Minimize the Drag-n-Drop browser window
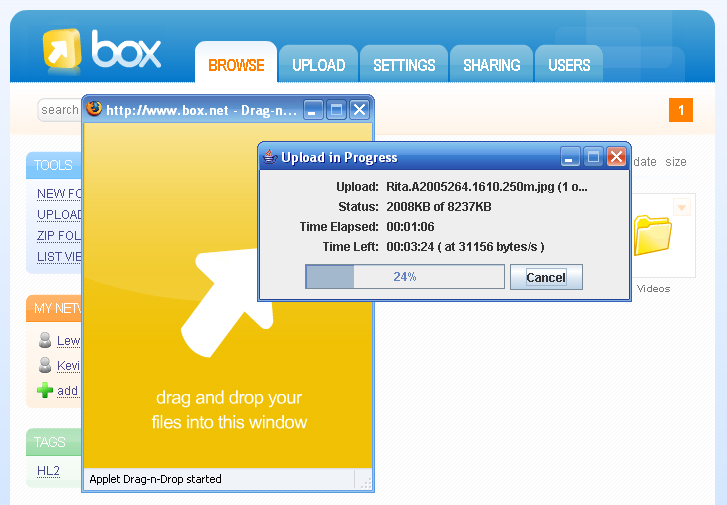Screen dimensions: 727x505 (x=313, y=109)
